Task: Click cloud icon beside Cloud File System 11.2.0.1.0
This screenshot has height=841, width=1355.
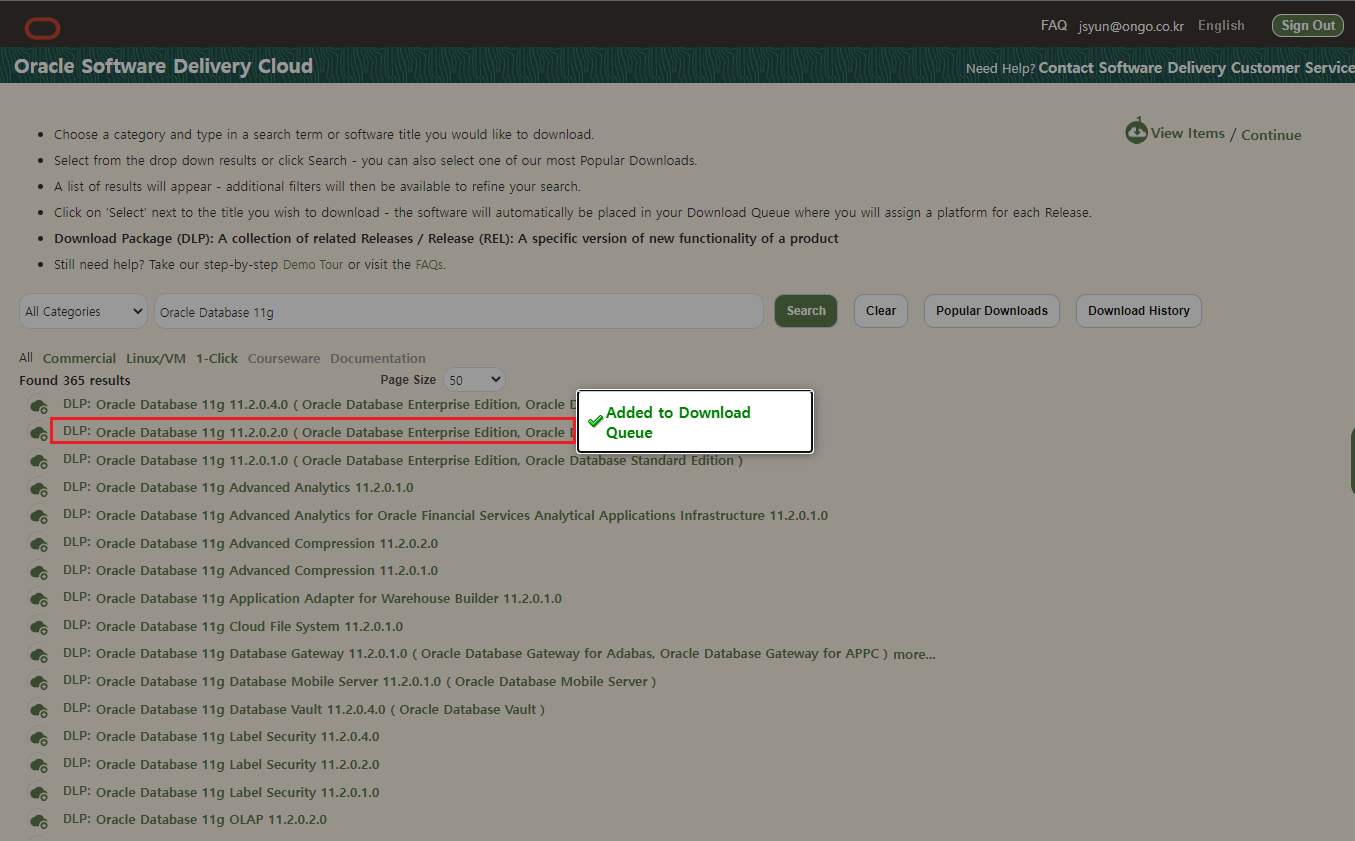Action: pyautogui.click(x=39, y=628)
